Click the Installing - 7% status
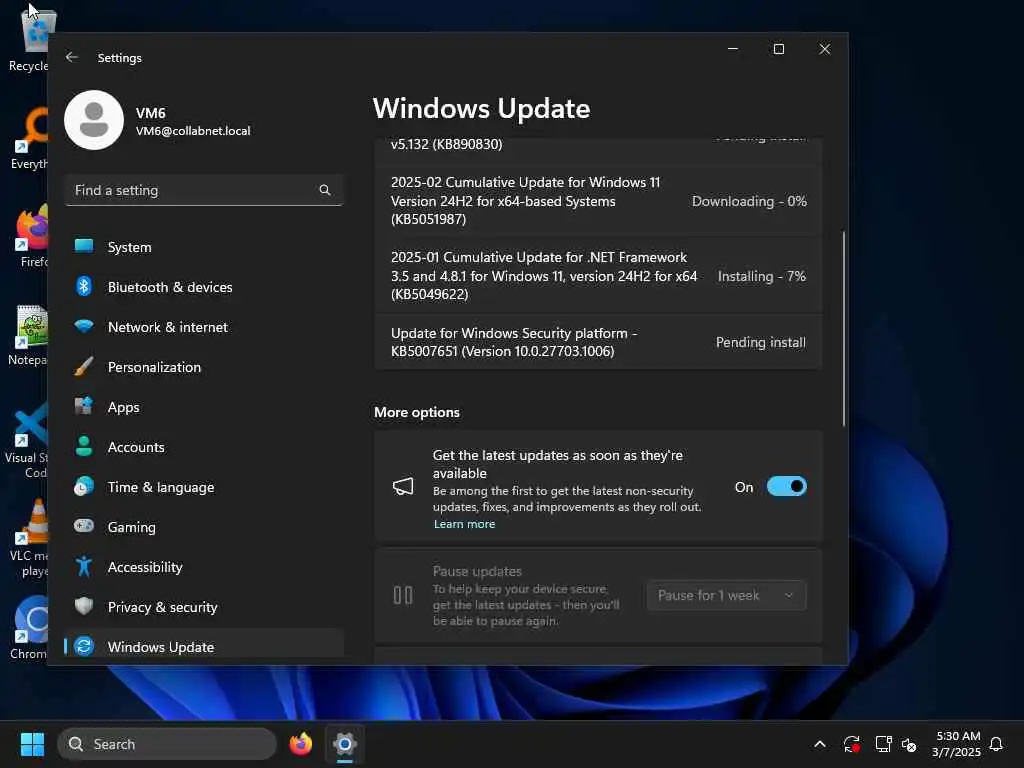The image size is (1024, 768). coord(761,276)
